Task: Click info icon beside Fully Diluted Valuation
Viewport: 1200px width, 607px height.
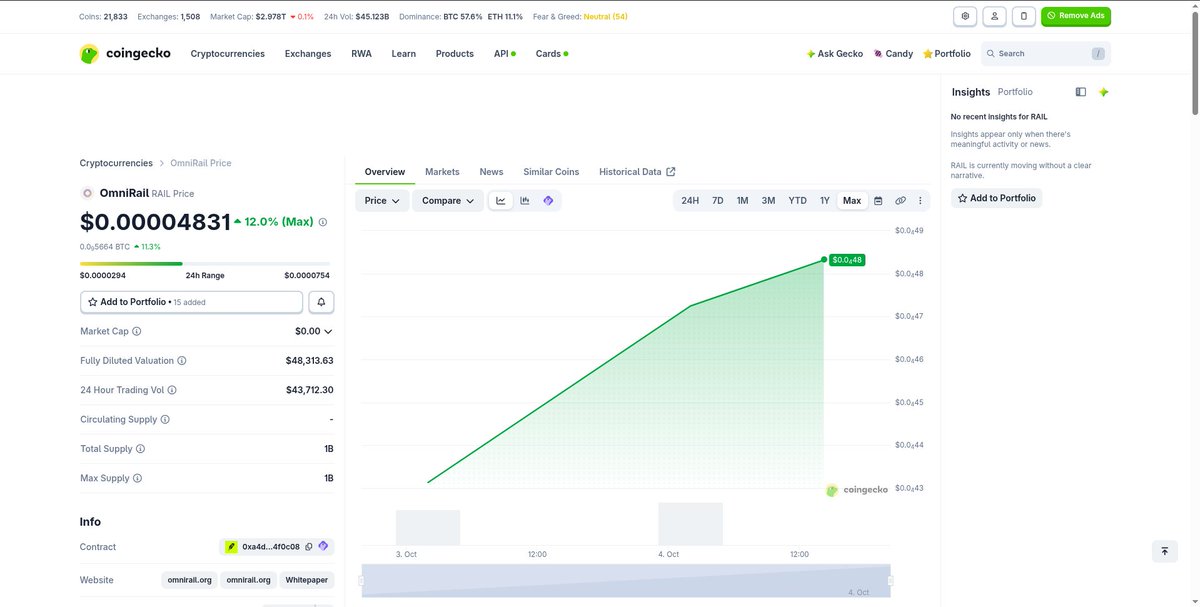Action: [x=181, y=361]
